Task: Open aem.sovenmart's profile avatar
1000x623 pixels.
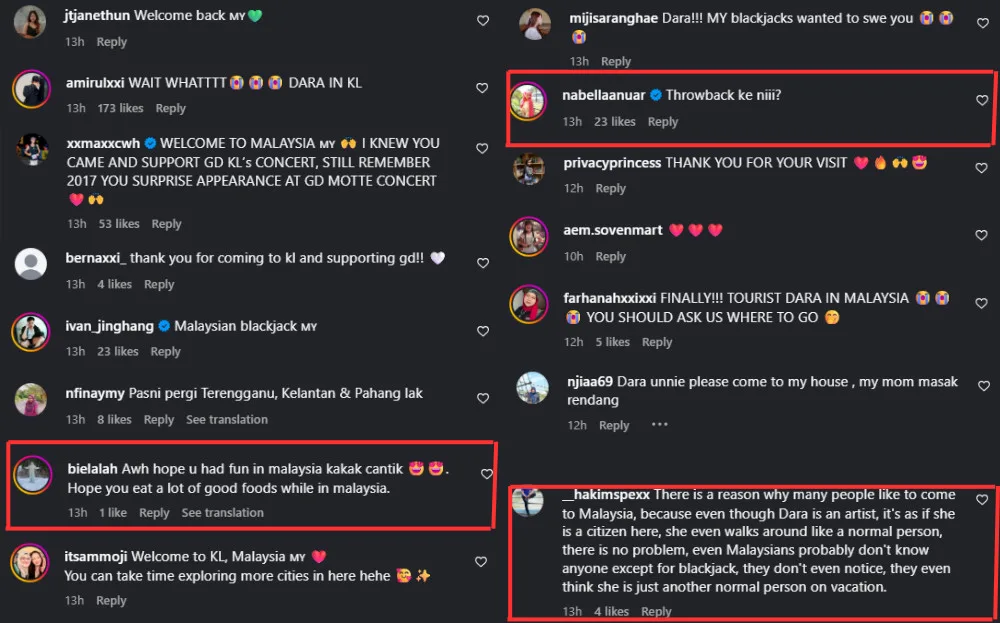Action: (x=529, y=237)
